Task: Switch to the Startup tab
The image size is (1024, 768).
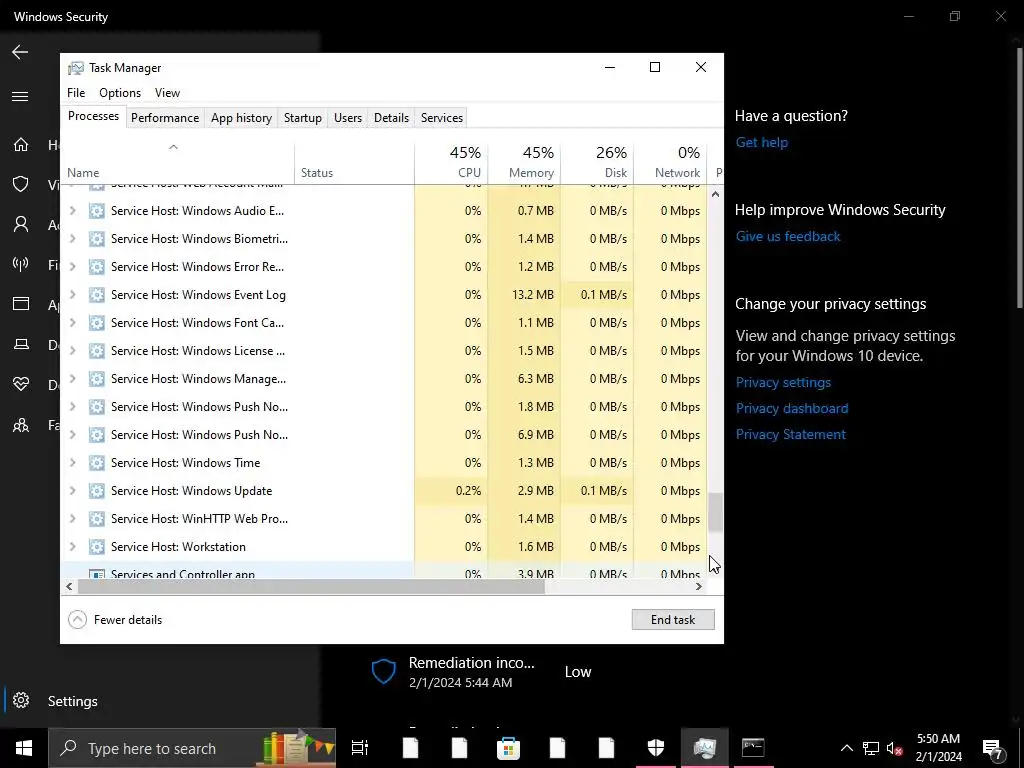Action: [x=302, y=118]
